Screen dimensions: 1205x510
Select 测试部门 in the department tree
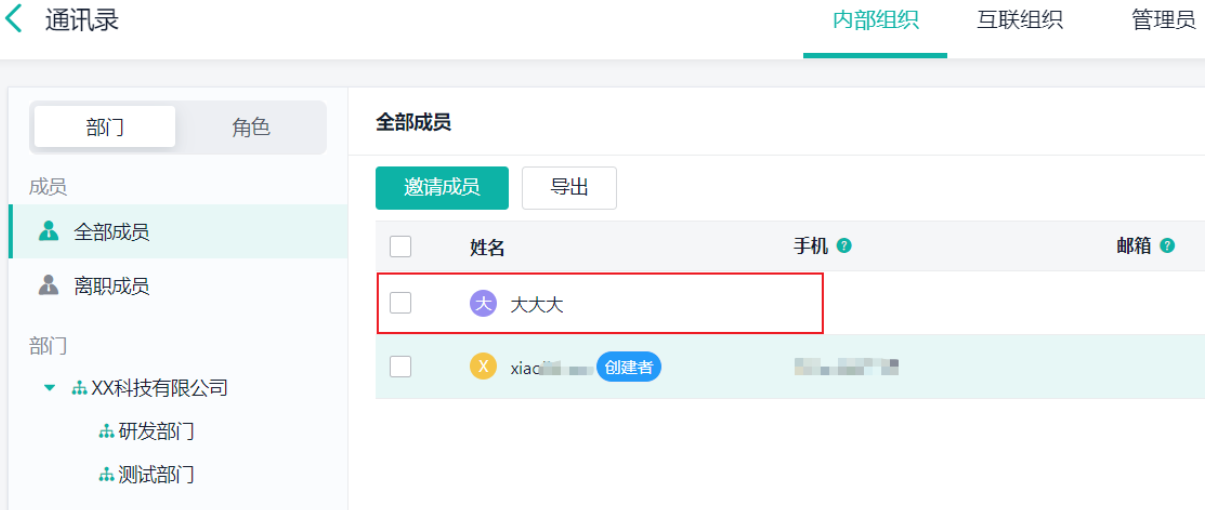[156, 475]
